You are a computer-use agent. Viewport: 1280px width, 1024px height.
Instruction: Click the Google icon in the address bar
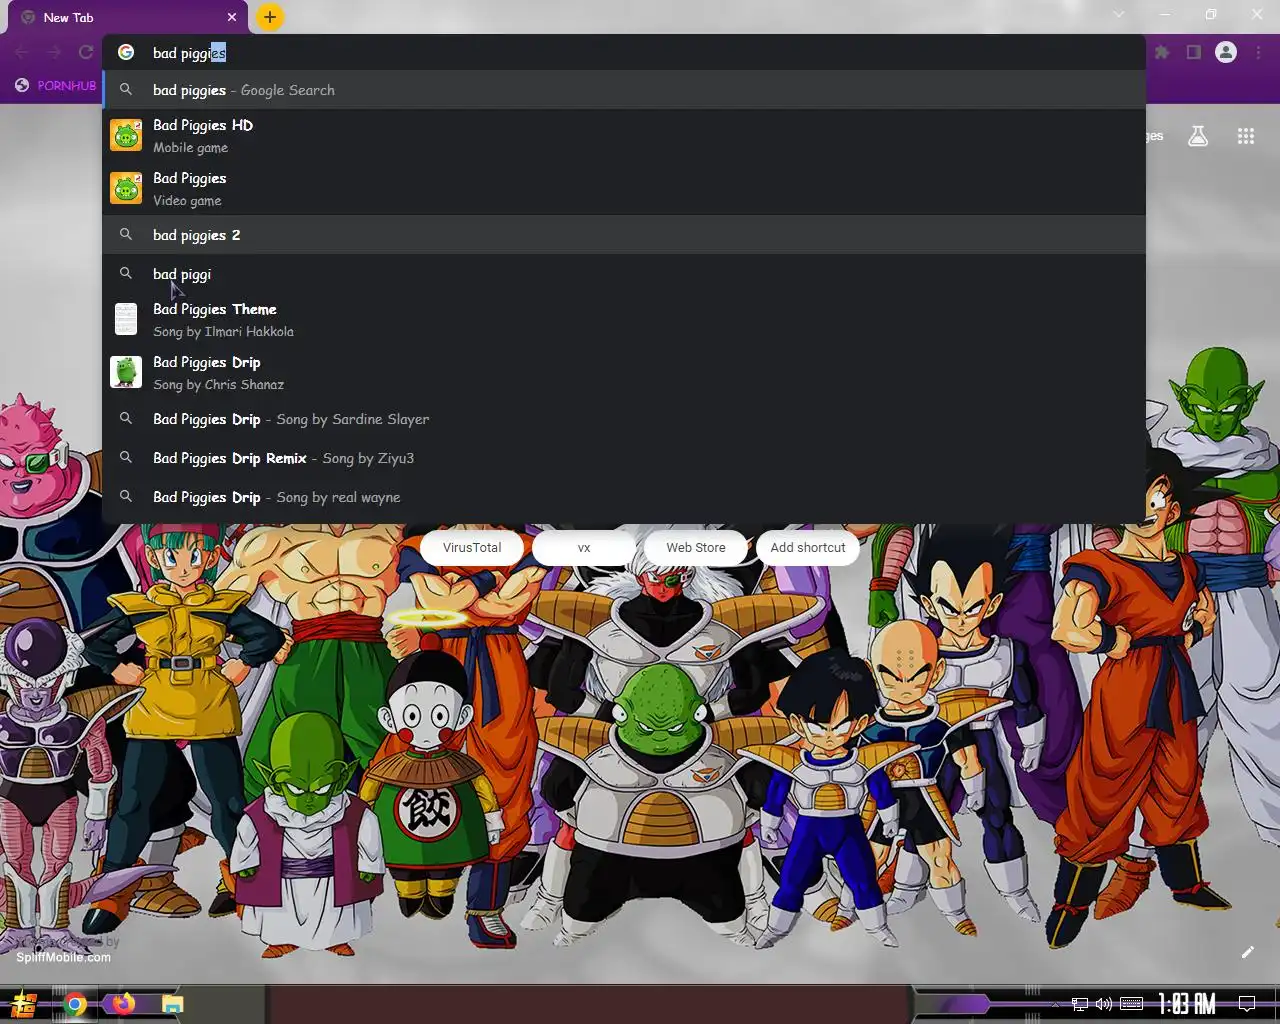coord(126,52)
